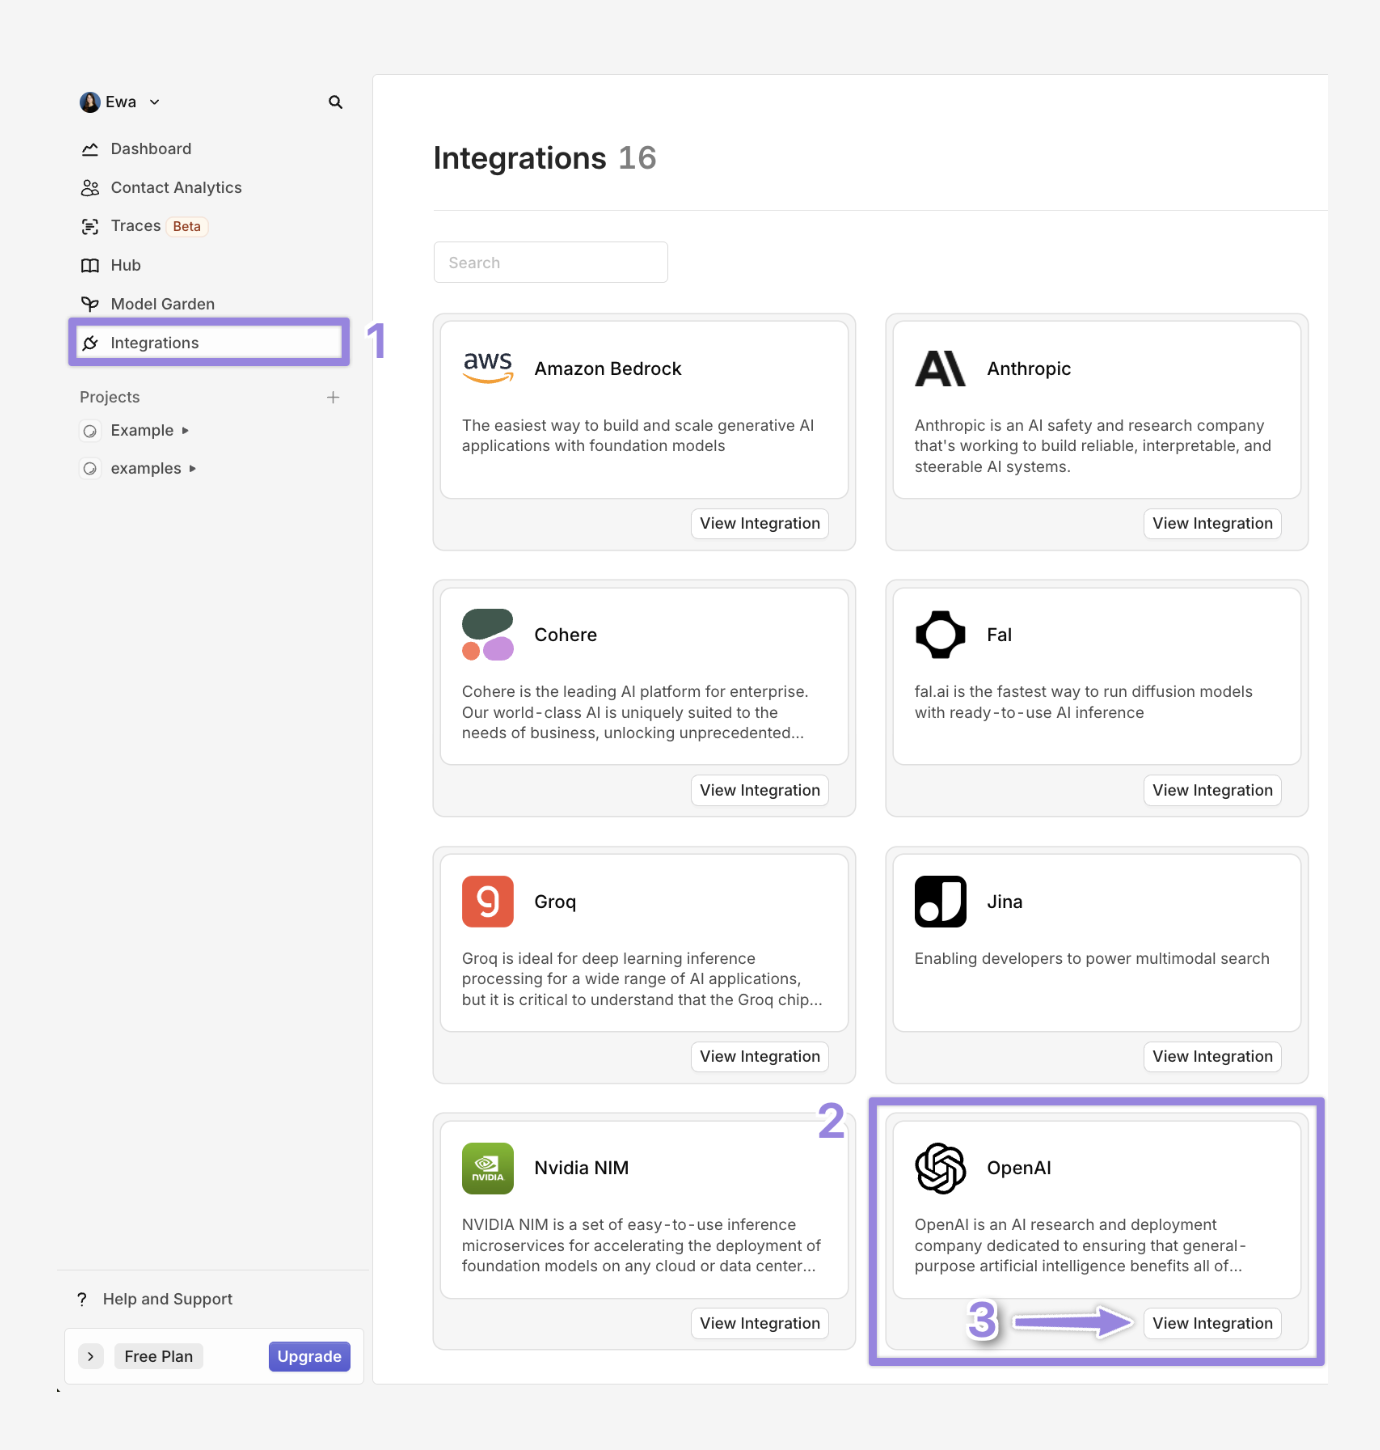Click the fal.ai description text
The image size is (1380, 1450).
pyautogui.click(x=1083, y=702)
